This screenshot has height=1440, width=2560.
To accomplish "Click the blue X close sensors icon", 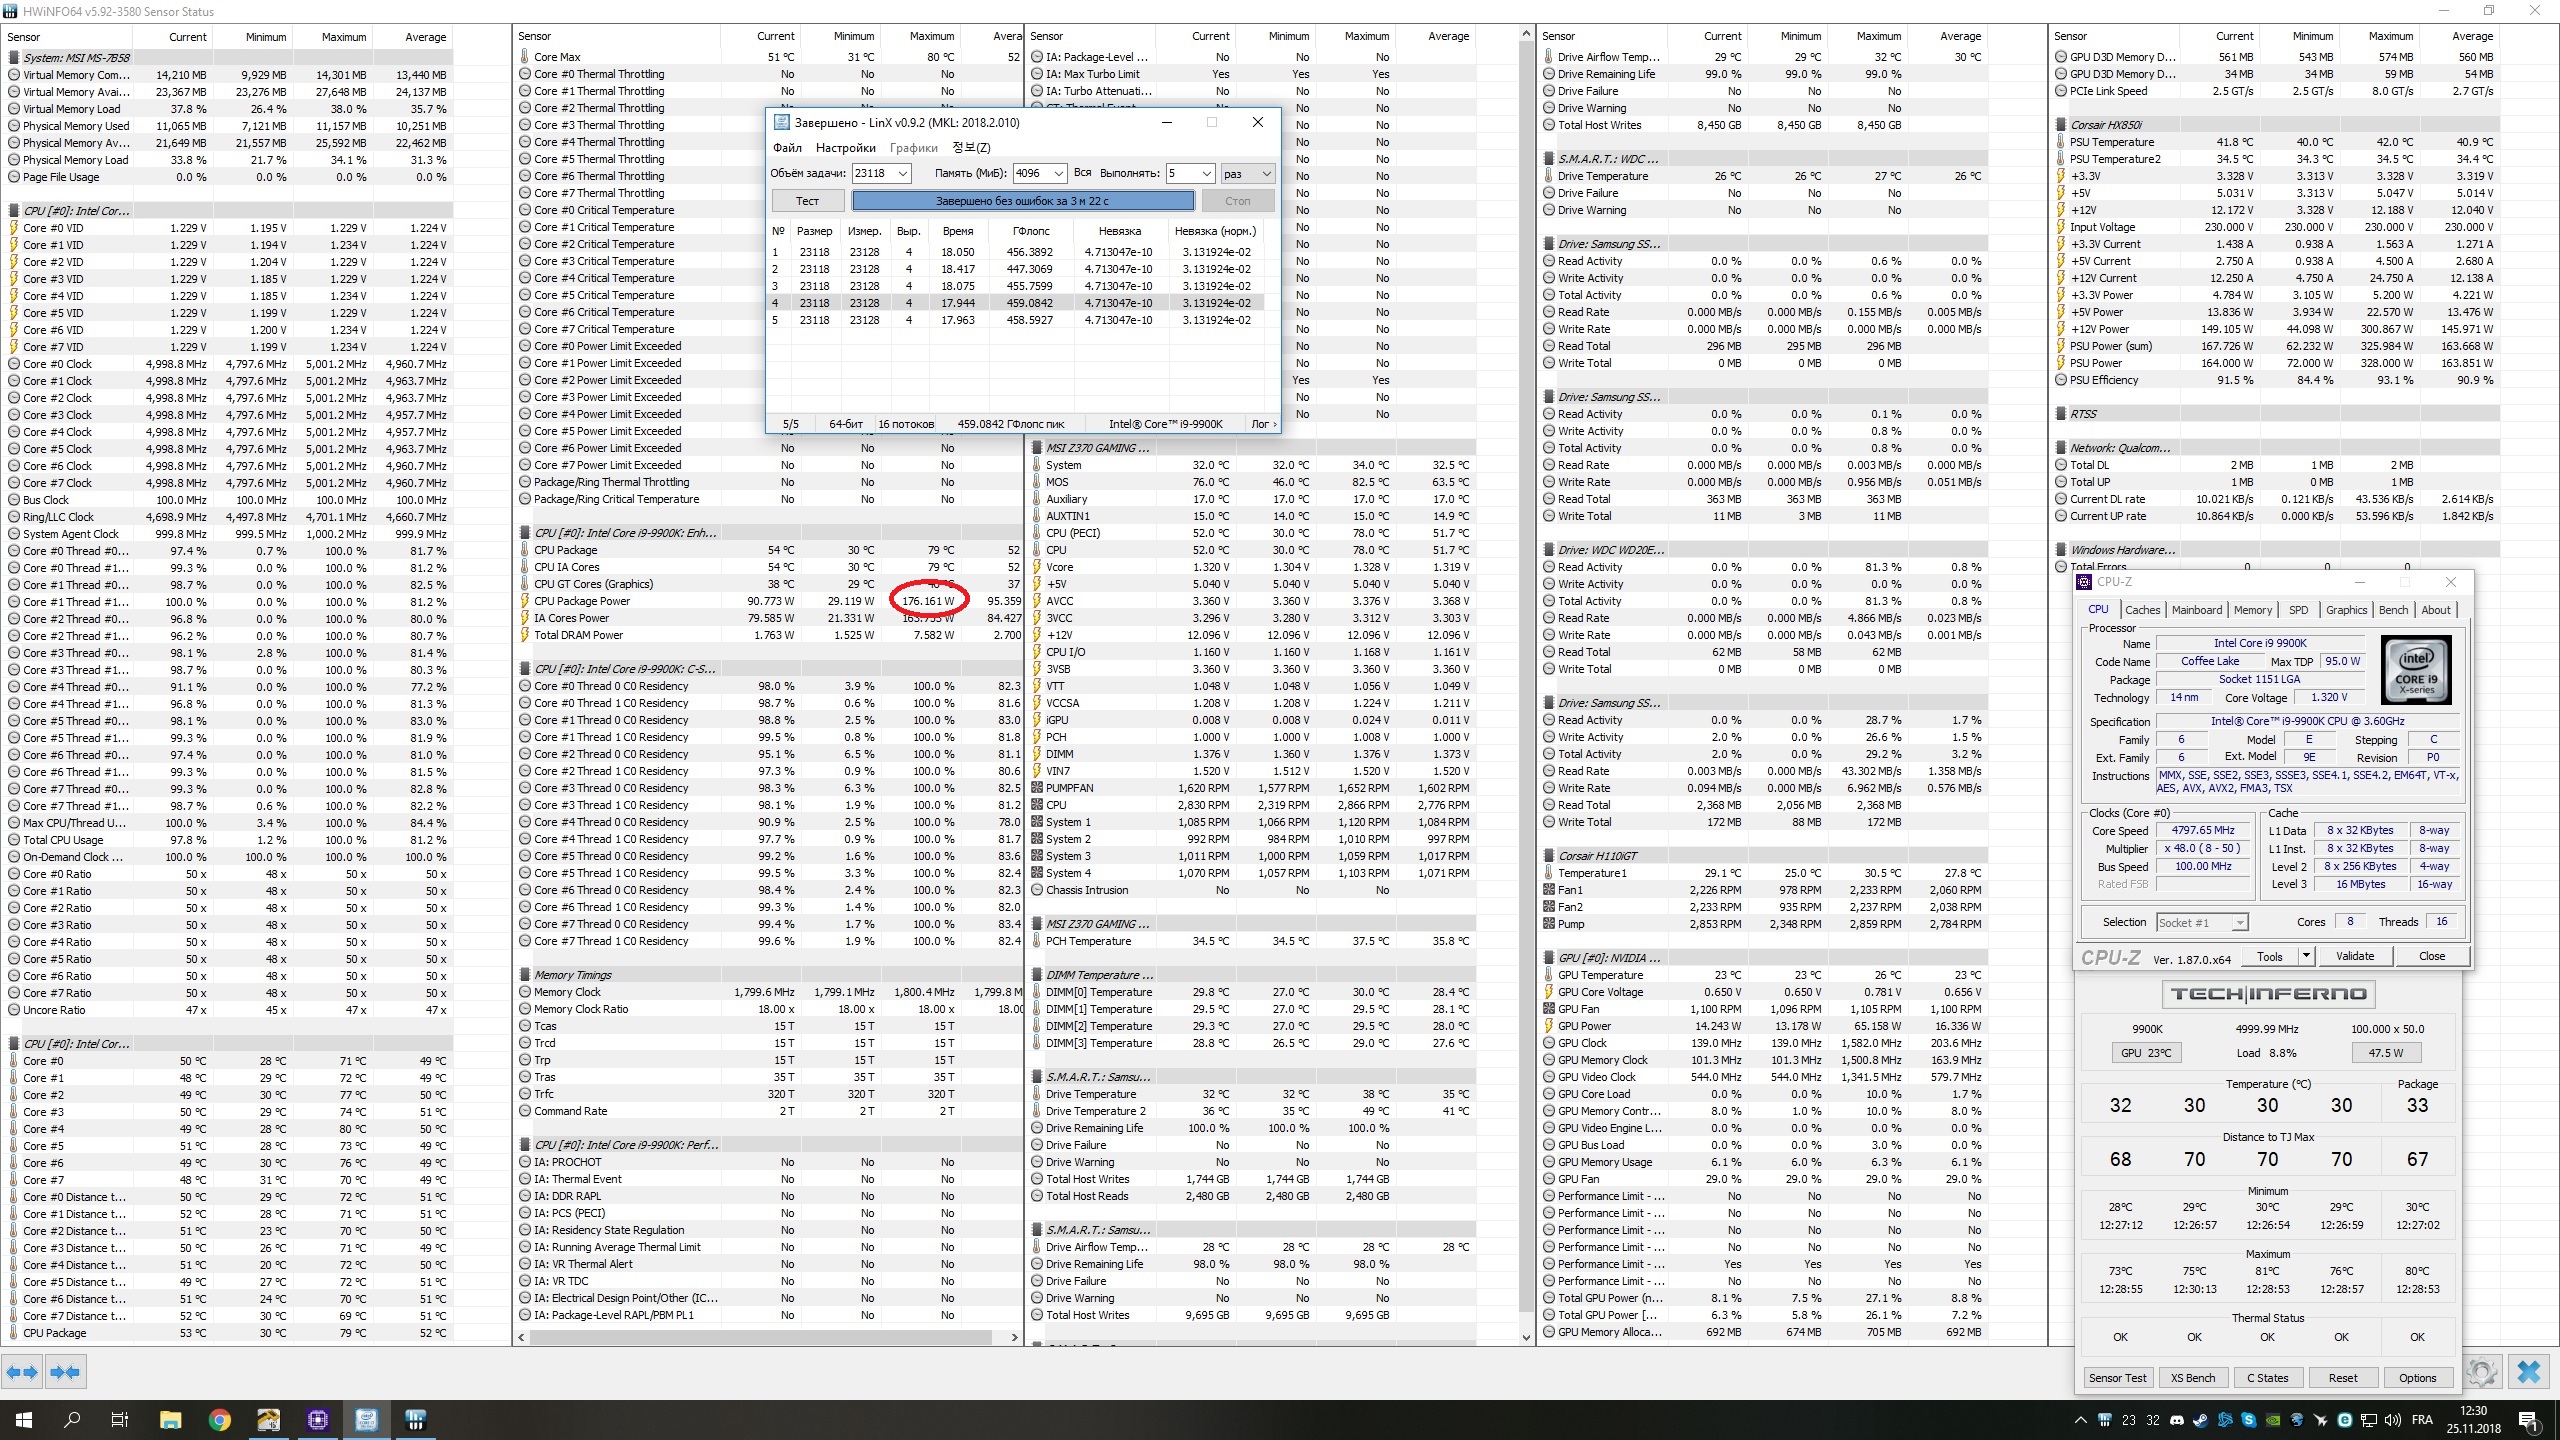I will (2529, 1372).
